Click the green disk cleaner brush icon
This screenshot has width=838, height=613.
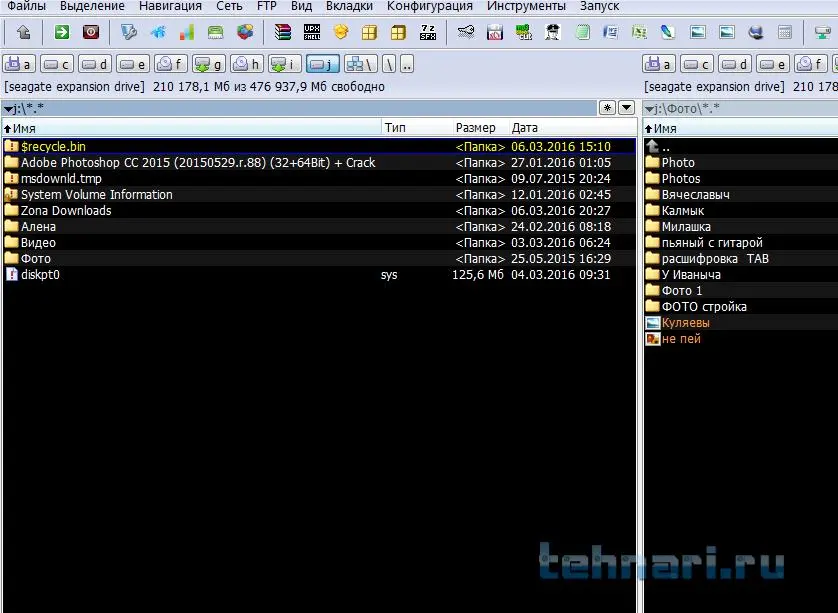[215, 33]
